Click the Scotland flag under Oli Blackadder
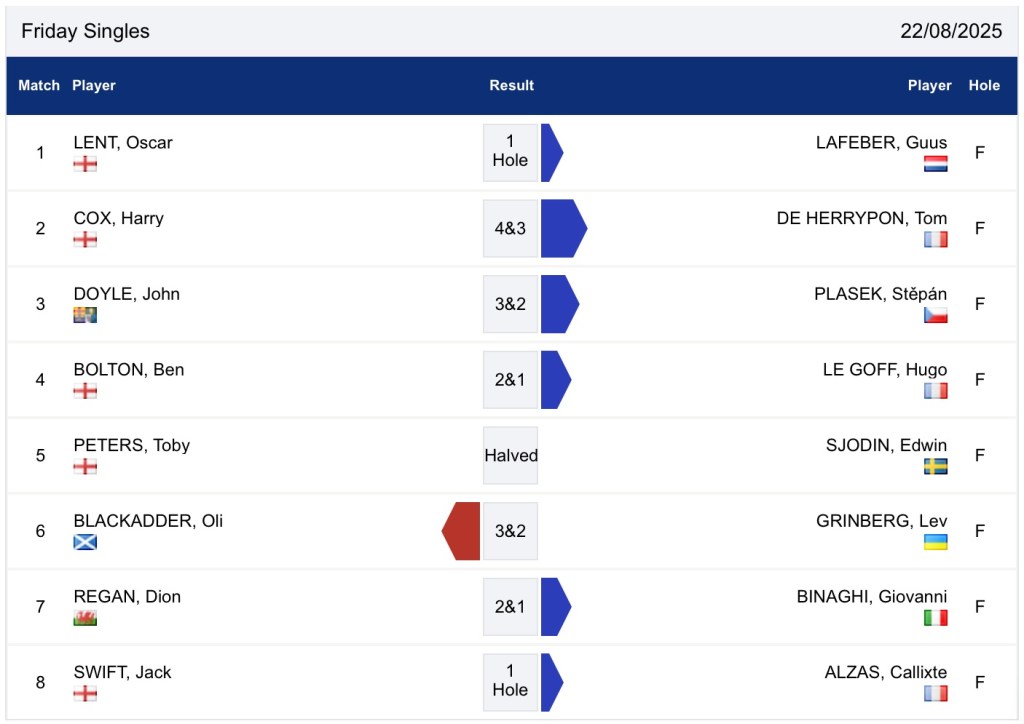Screen dimensions: 1024x724 85,542
